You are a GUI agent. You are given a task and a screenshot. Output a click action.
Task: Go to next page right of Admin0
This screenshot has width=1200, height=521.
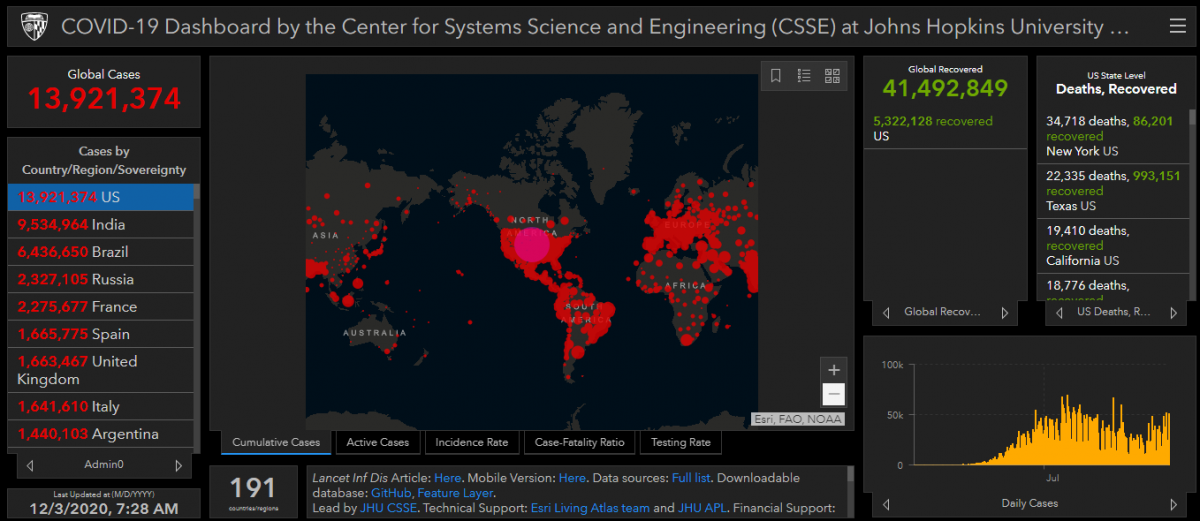[x=179, y=465]
